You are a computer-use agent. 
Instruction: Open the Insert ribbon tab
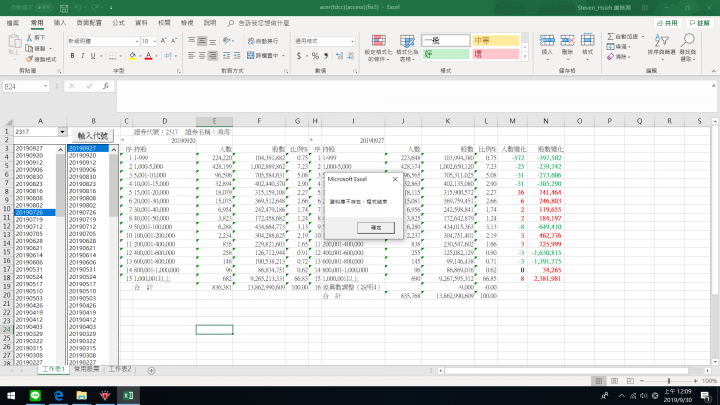[x=60, y=23]
